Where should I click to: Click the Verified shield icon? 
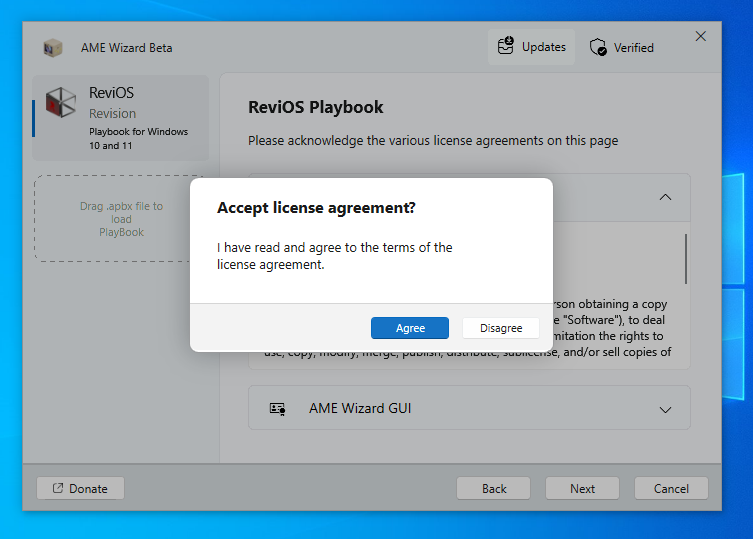coord(598,47)
